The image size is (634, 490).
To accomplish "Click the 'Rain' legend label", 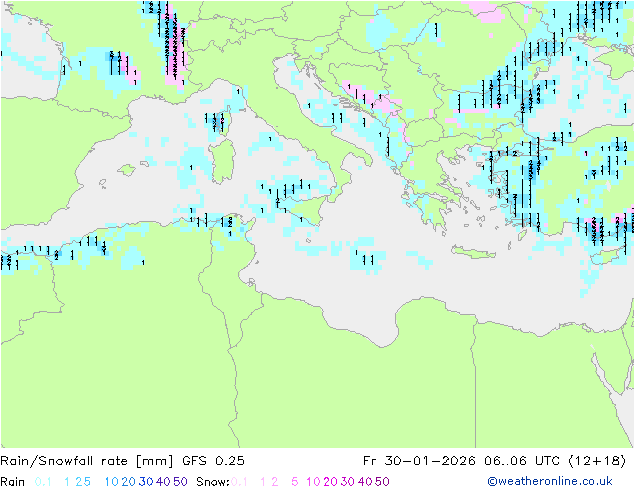I will [x=13, y=482].
